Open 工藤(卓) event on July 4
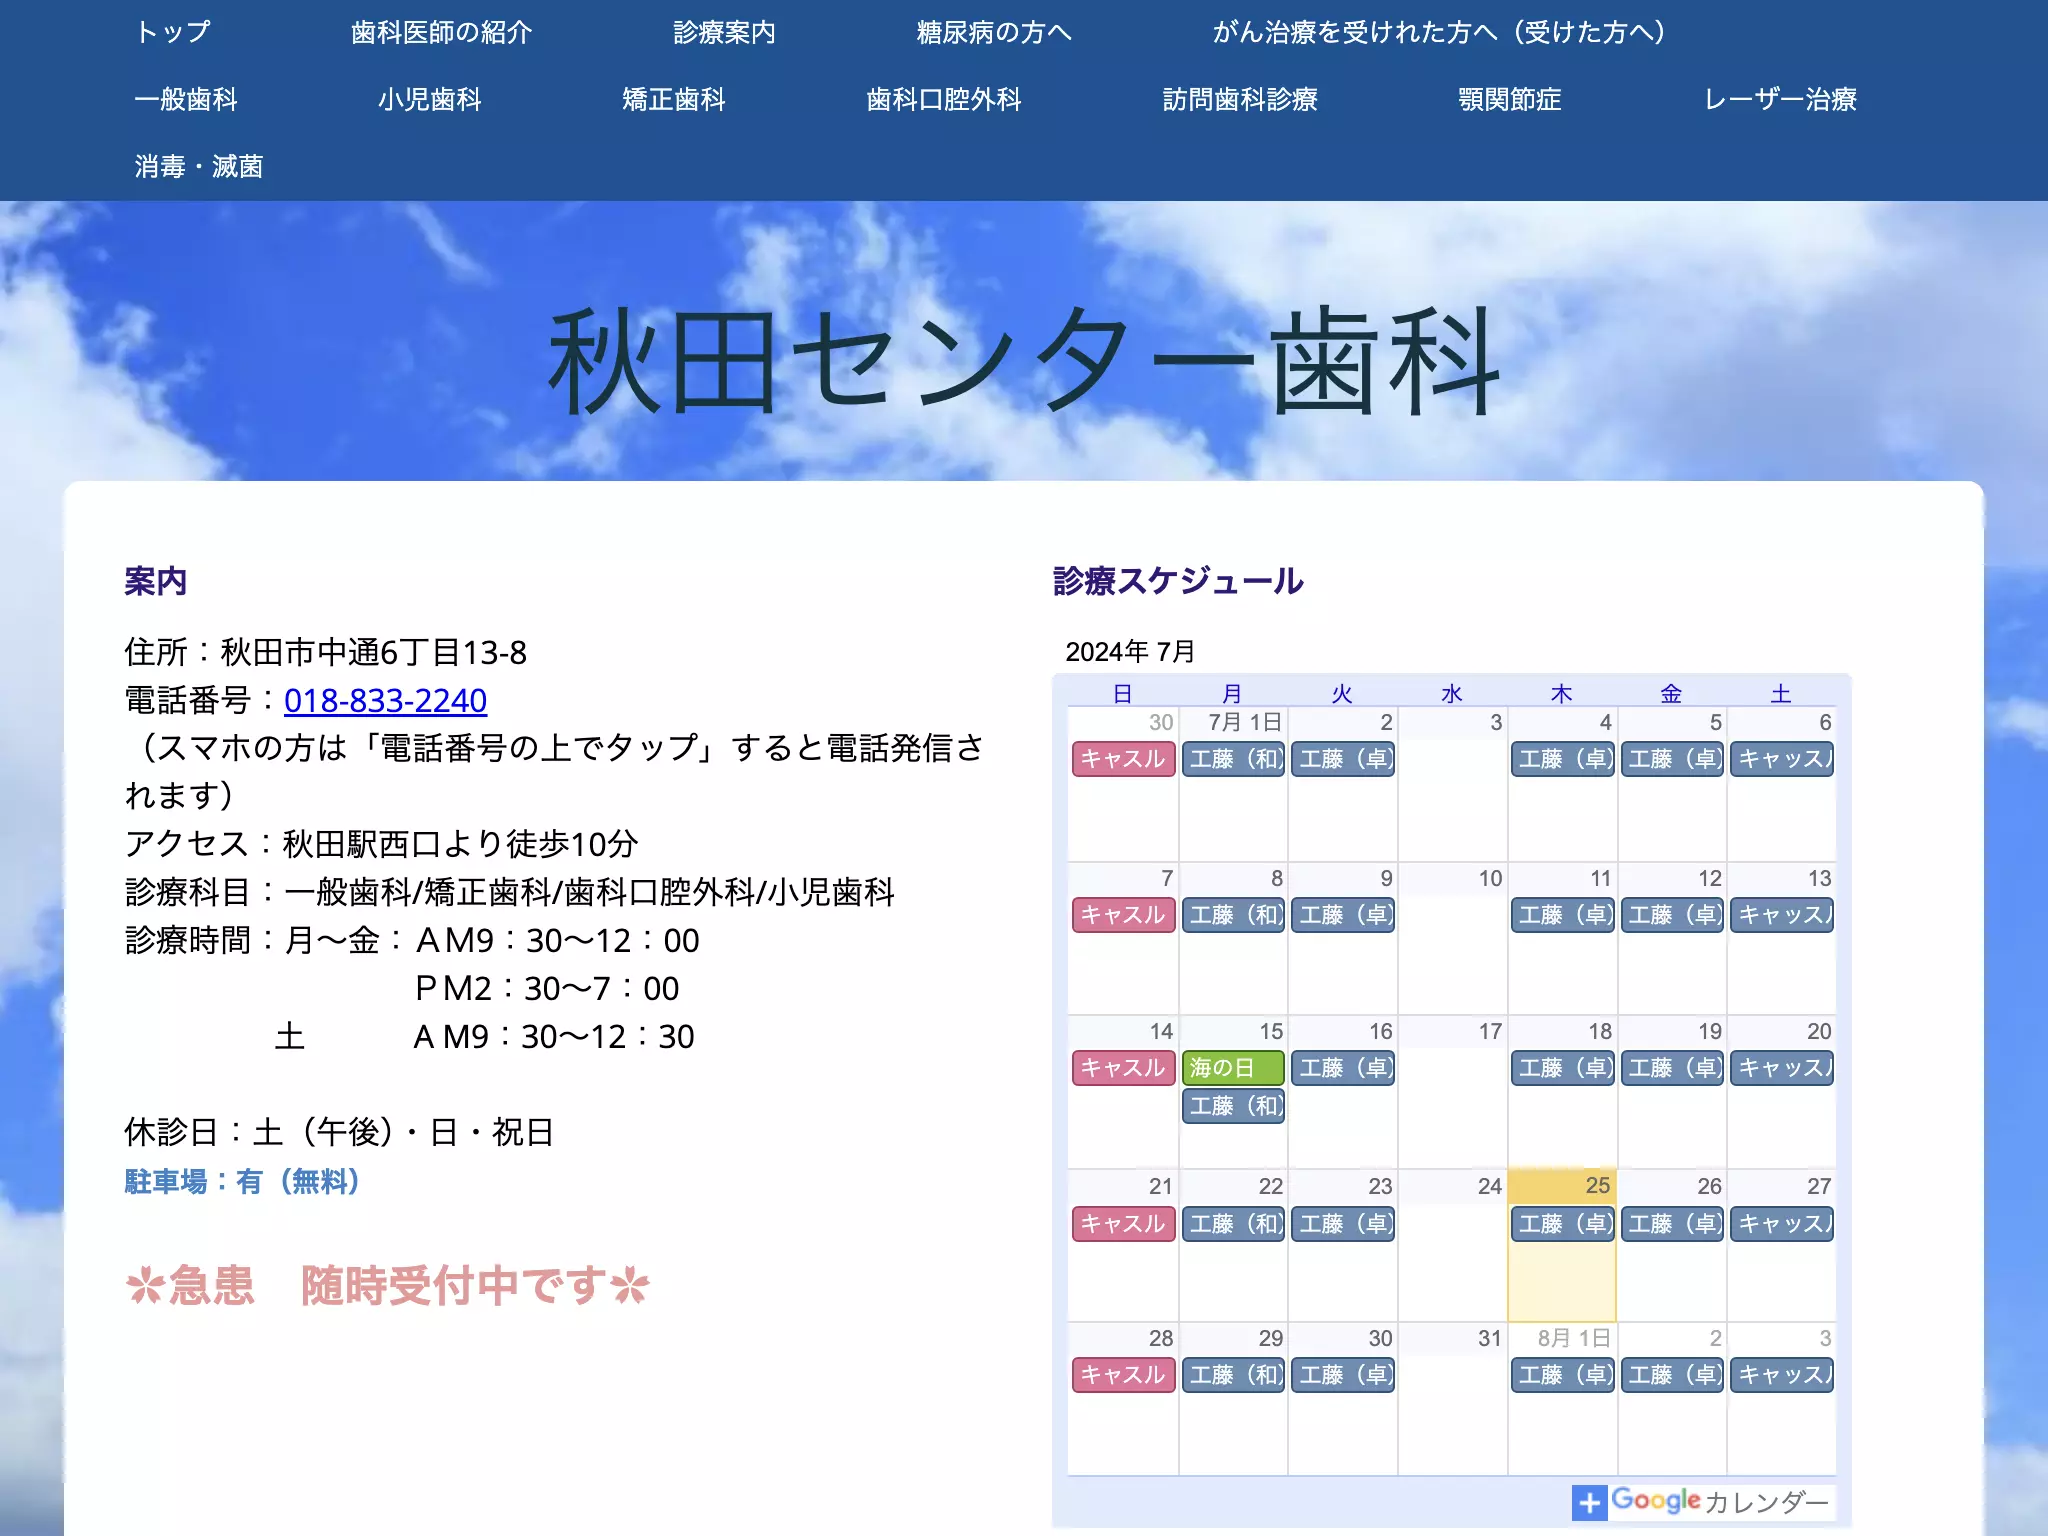The image size is (2048, 1536). tap(1562, 759)
